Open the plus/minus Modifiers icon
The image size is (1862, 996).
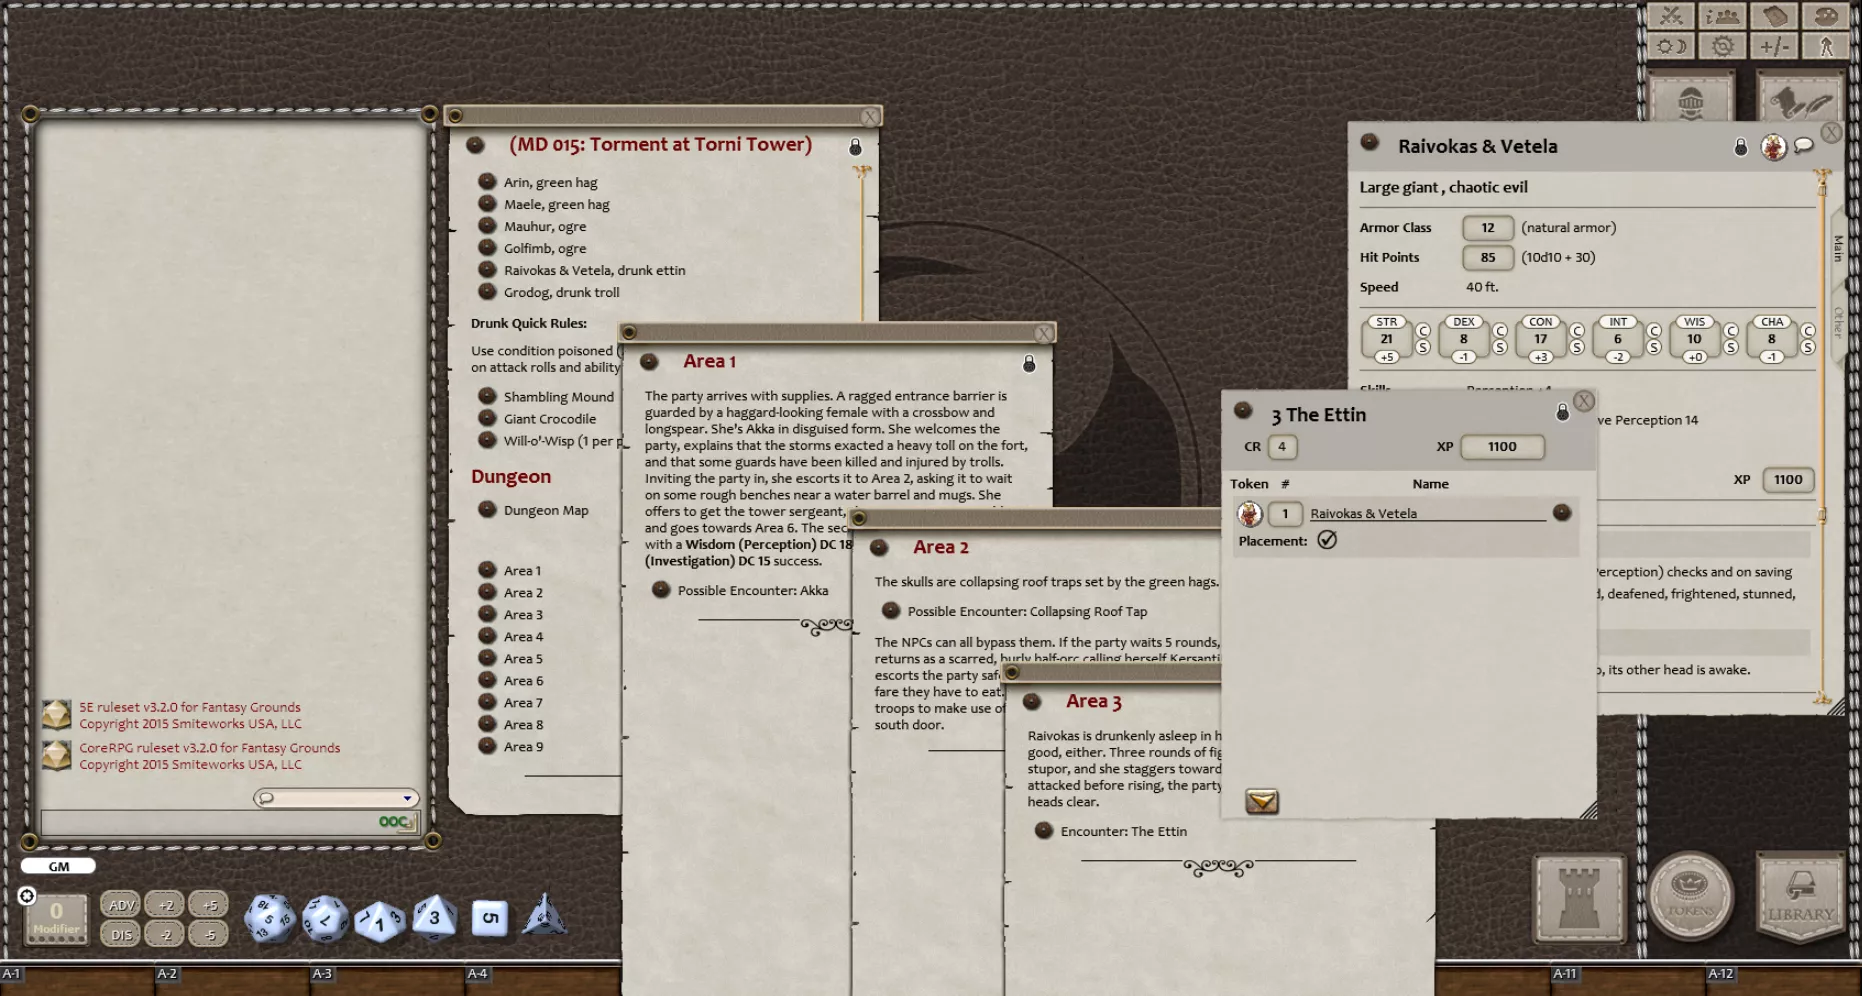pyautogui.click(x=1774, y=46)
